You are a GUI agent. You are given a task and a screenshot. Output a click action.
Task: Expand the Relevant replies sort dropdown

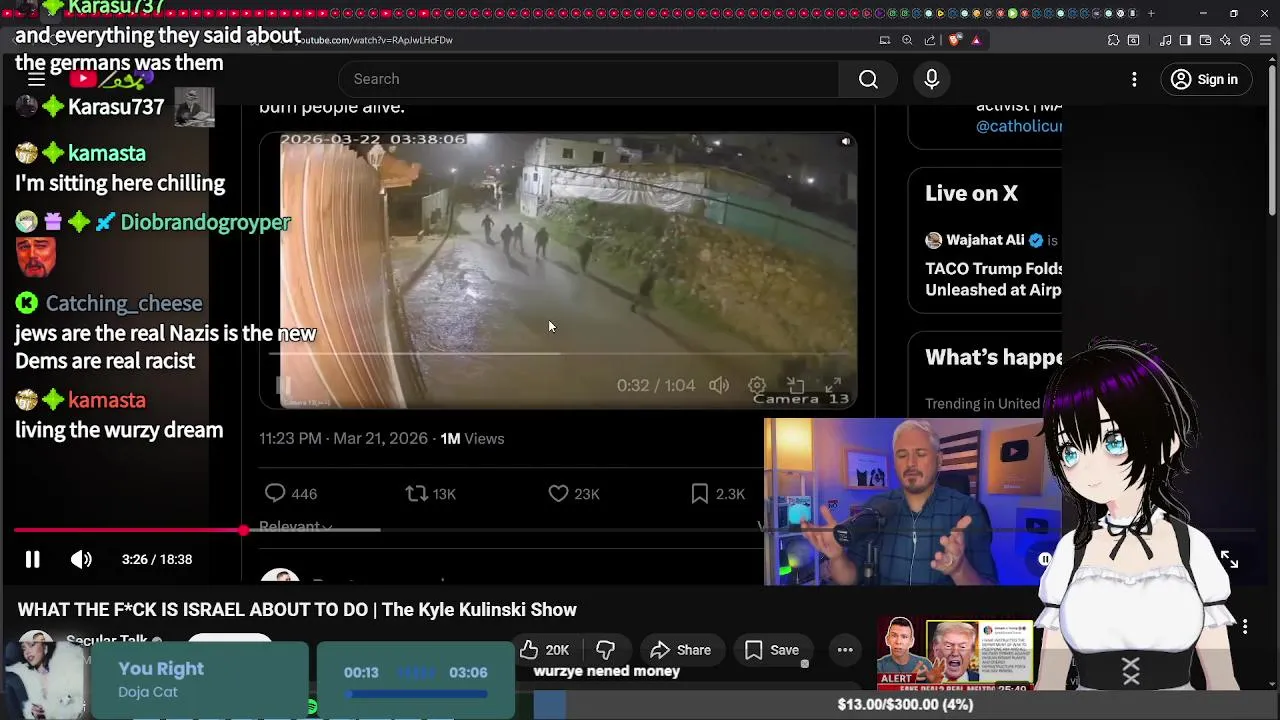[x=296, y=527]
